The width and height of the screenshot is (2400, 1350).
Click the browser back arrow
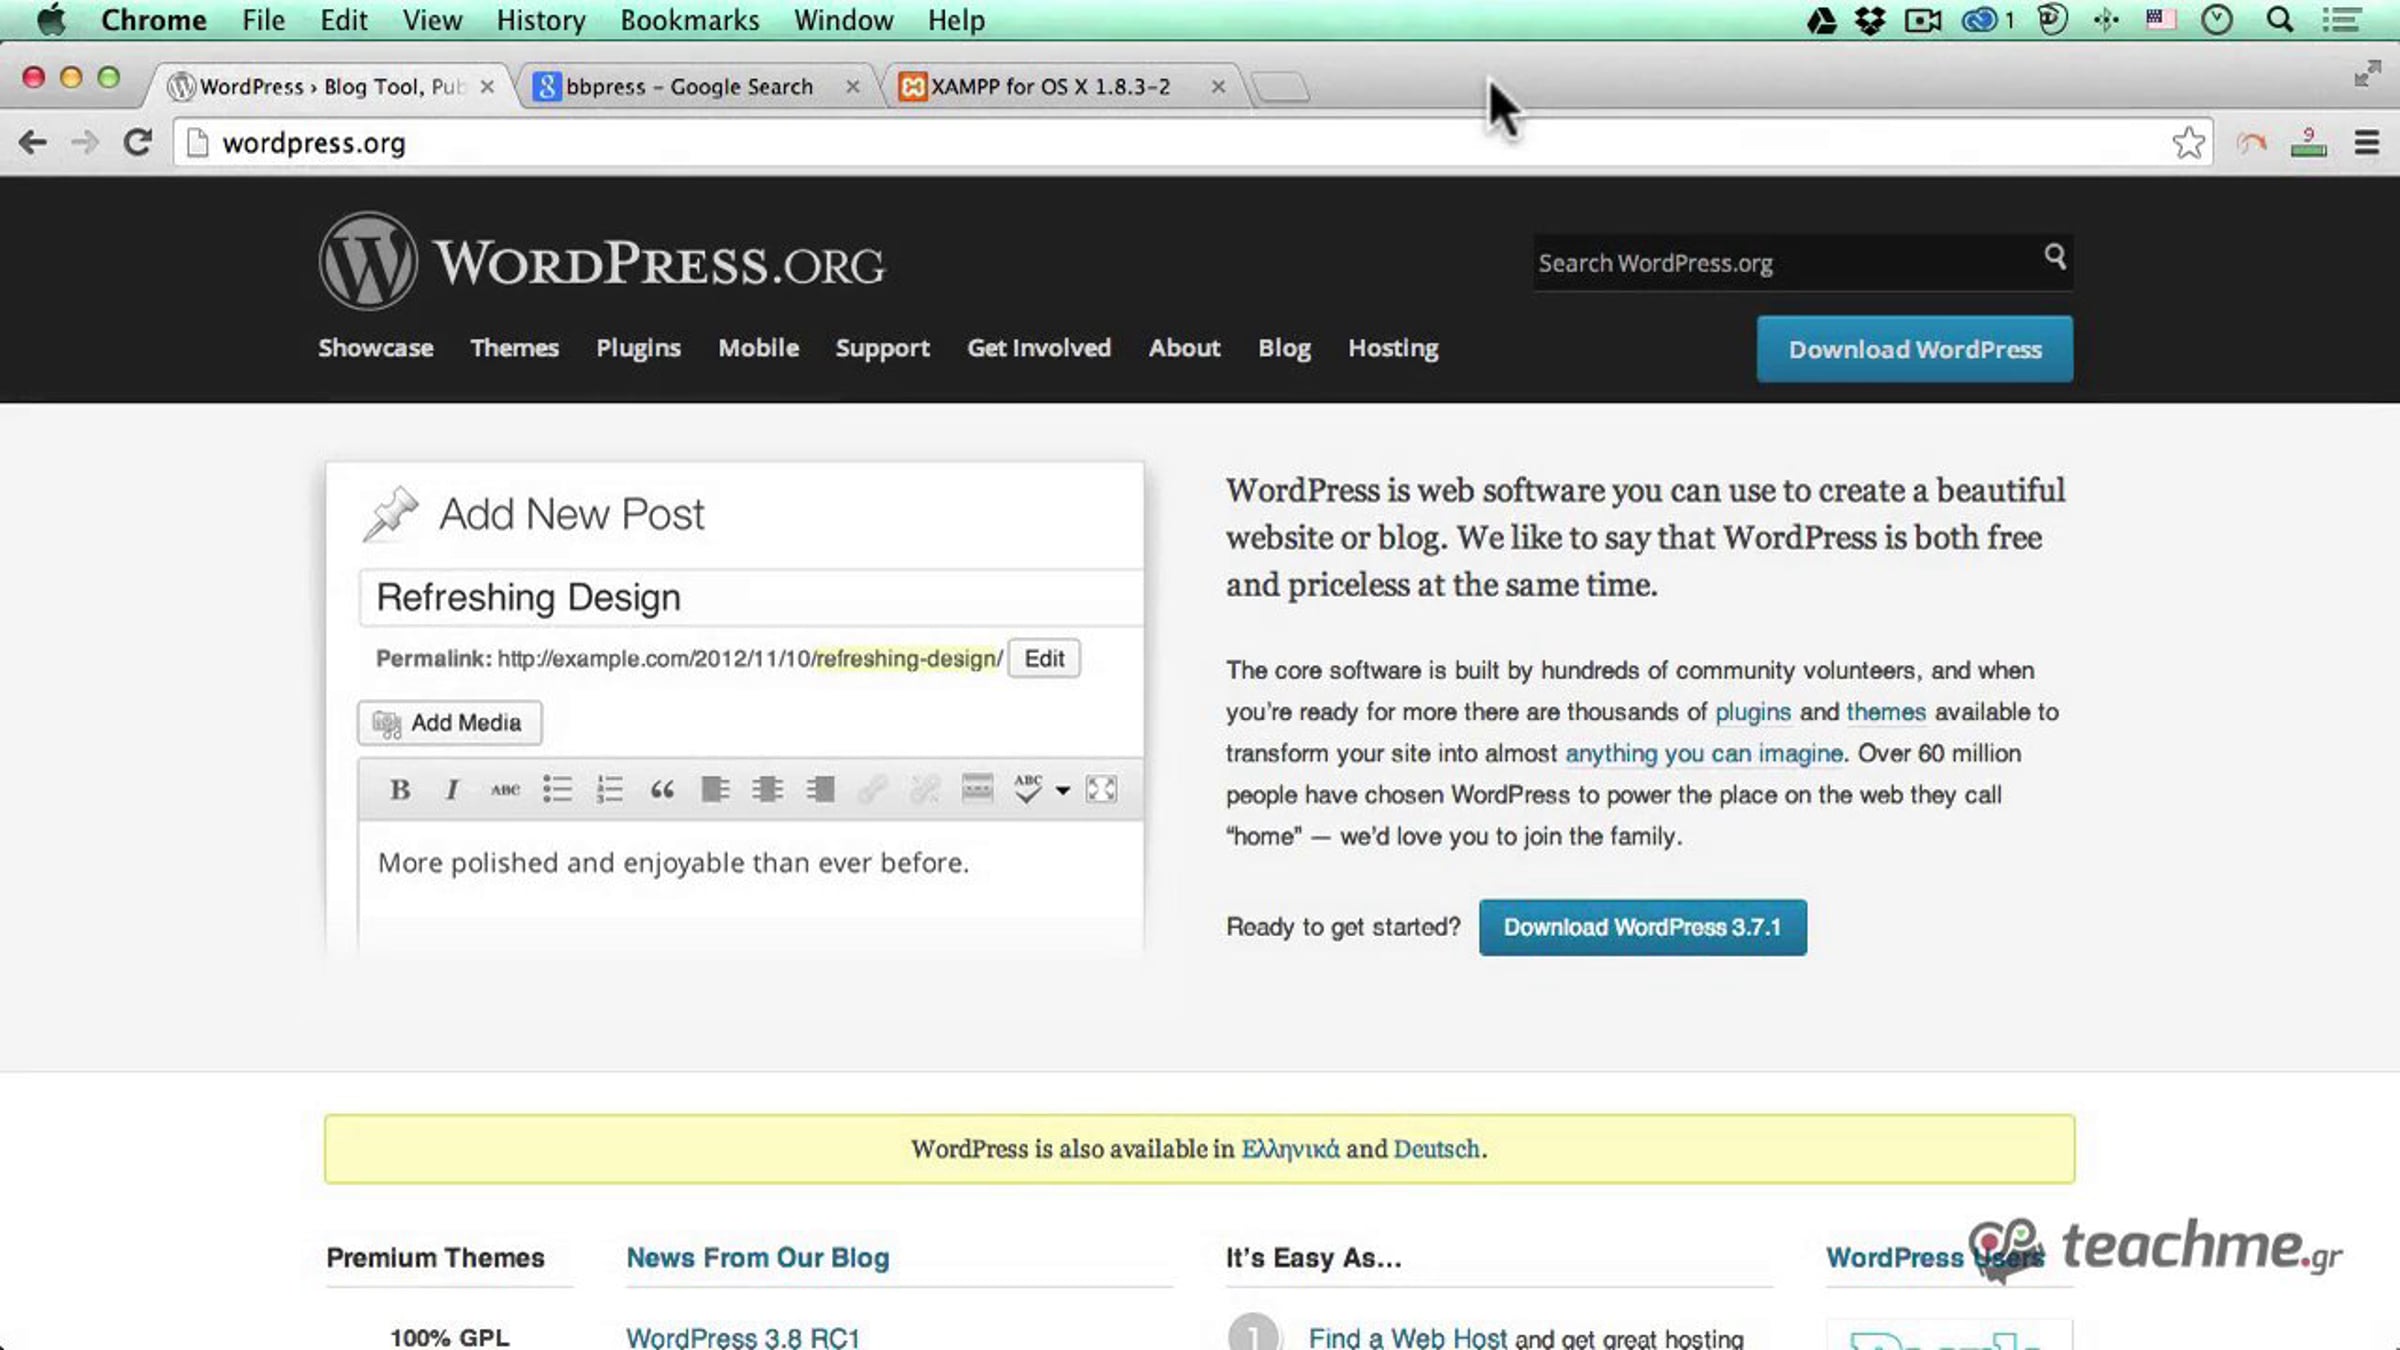click(x=33, y=142)
